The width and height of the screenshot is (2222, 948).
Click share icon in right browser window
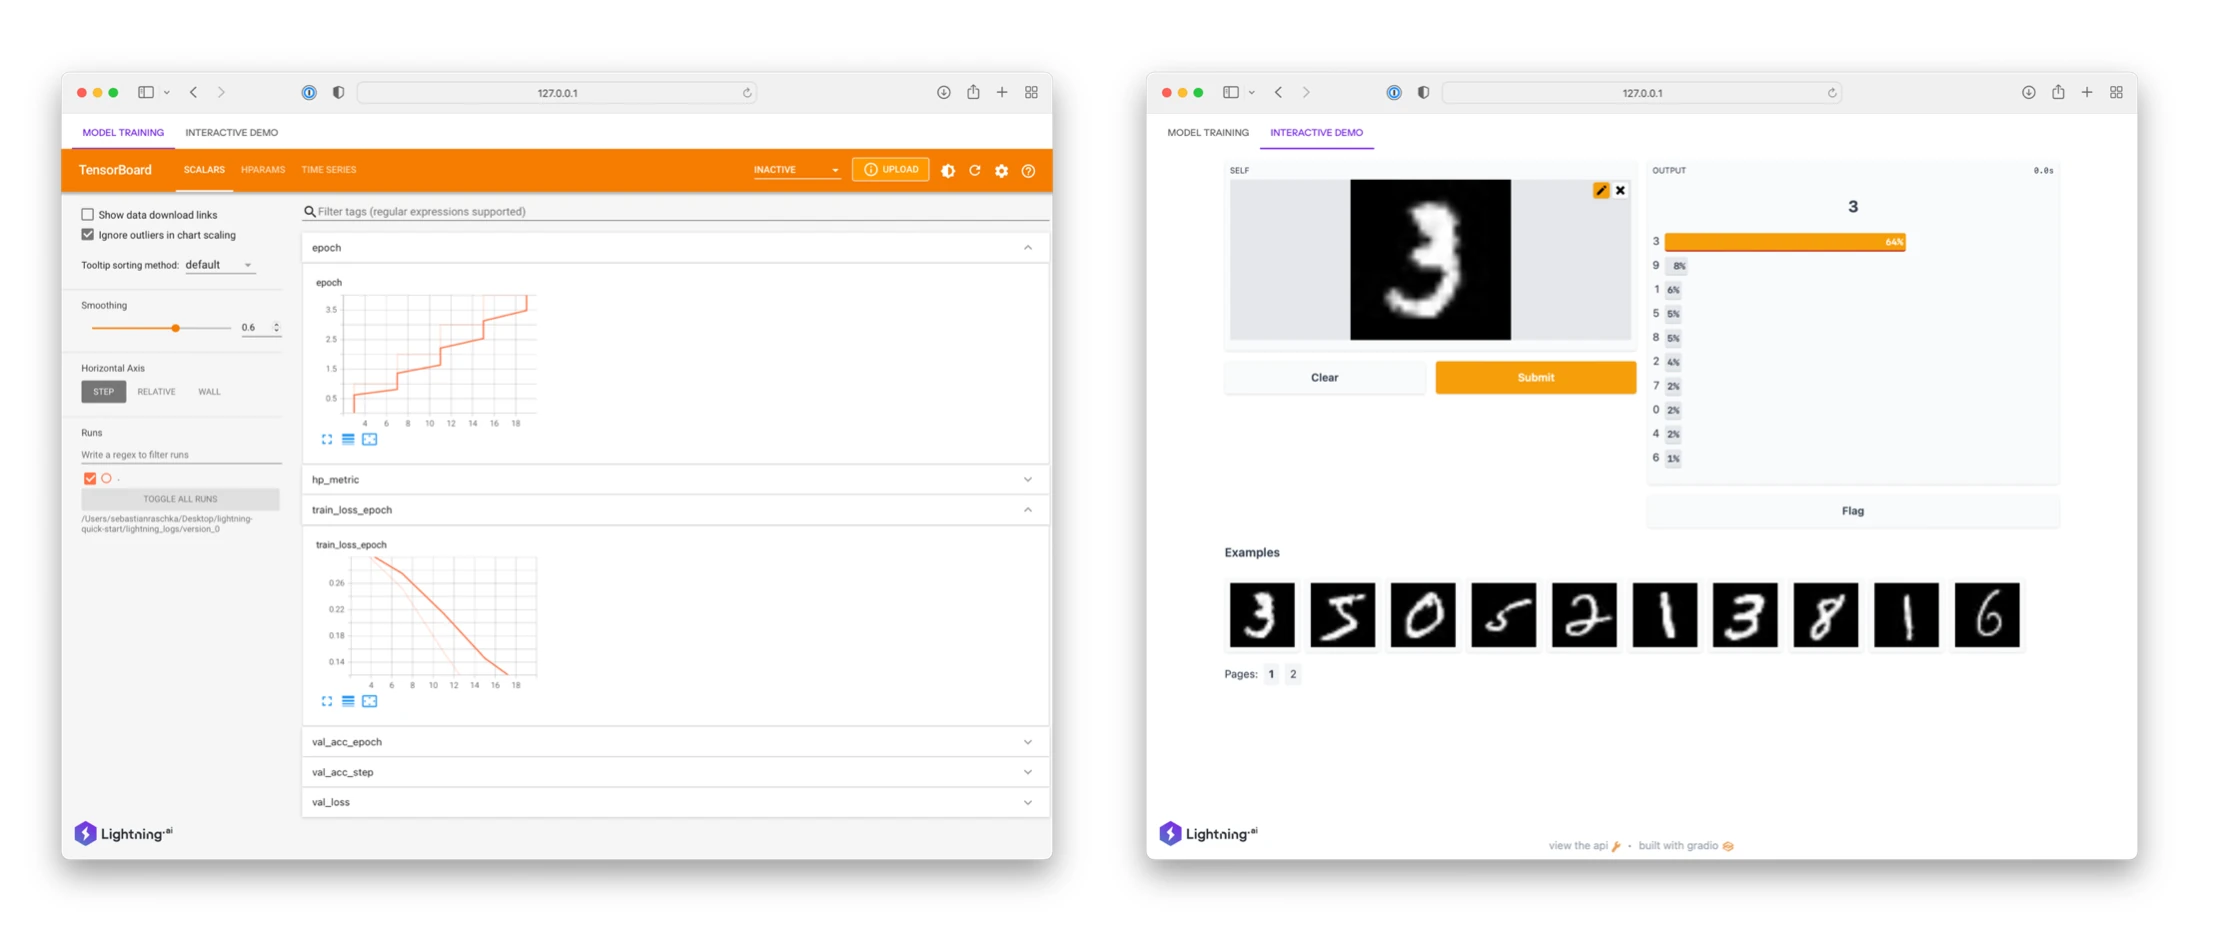(x=2058, y=92)
